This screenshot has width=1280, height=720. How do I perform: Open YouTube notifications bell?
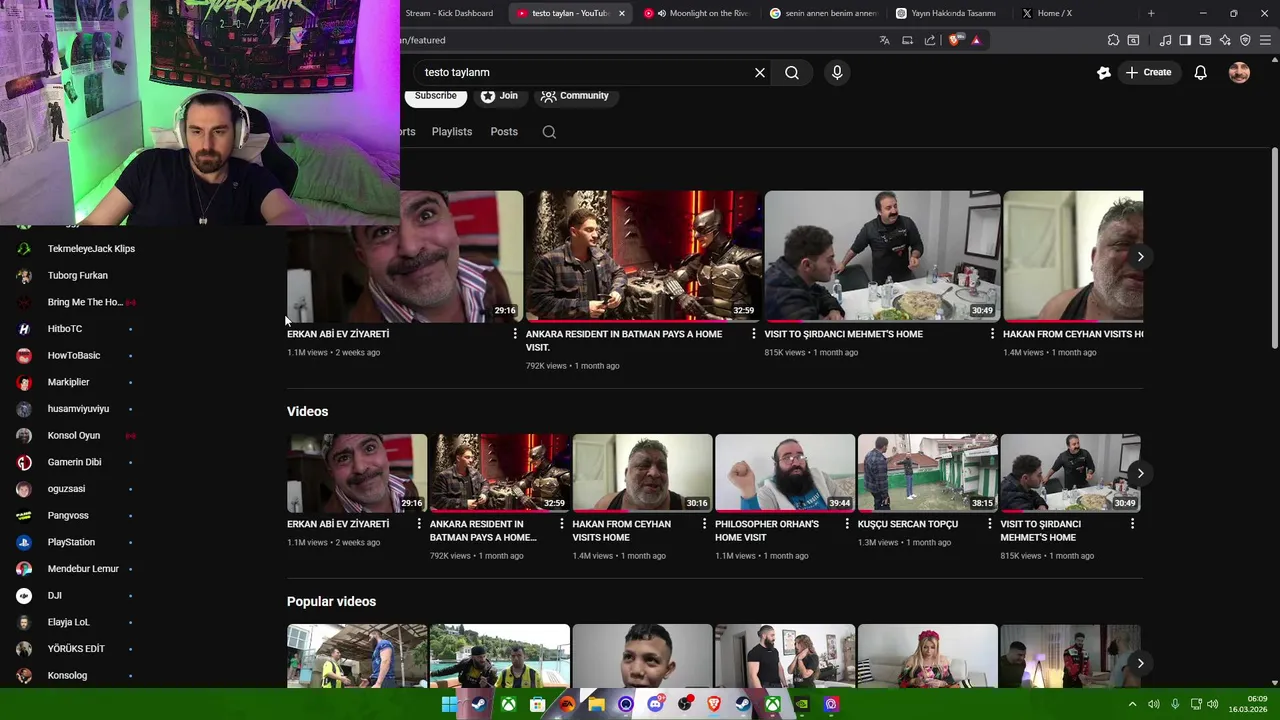tap(1200, 72)
